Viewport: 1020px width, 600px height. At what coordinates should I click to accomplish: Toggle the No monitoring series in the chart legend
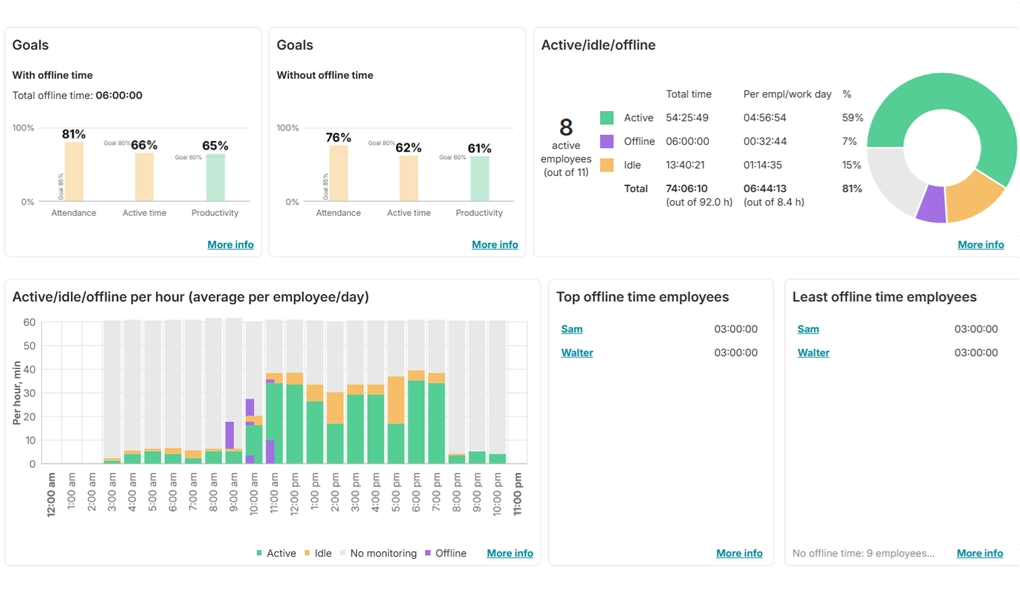click(x=378, y=553)
